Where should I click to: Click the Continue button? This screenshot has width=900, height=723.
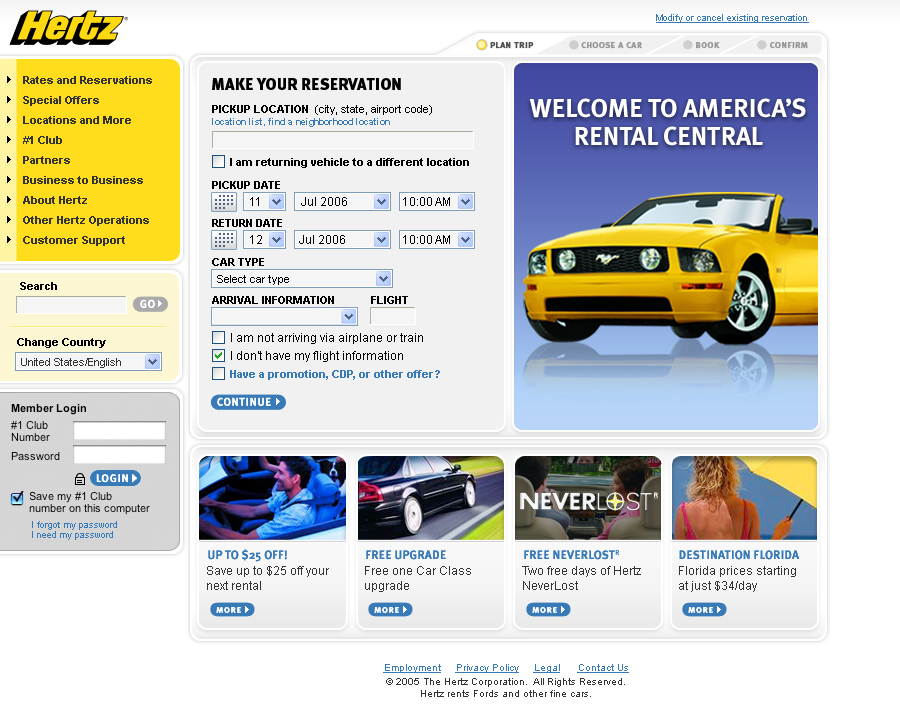[248, 402]
